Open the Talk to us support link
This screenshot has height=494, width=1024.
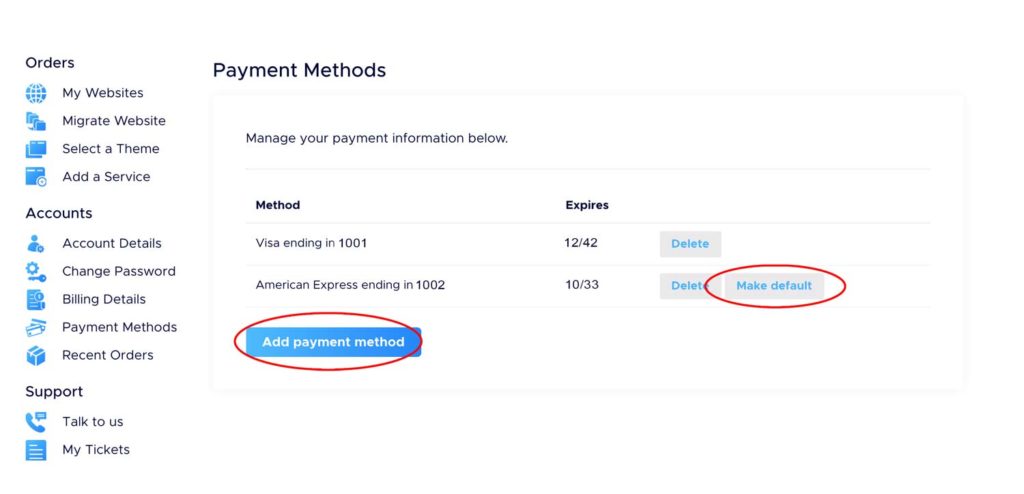[x=93, y=422]
